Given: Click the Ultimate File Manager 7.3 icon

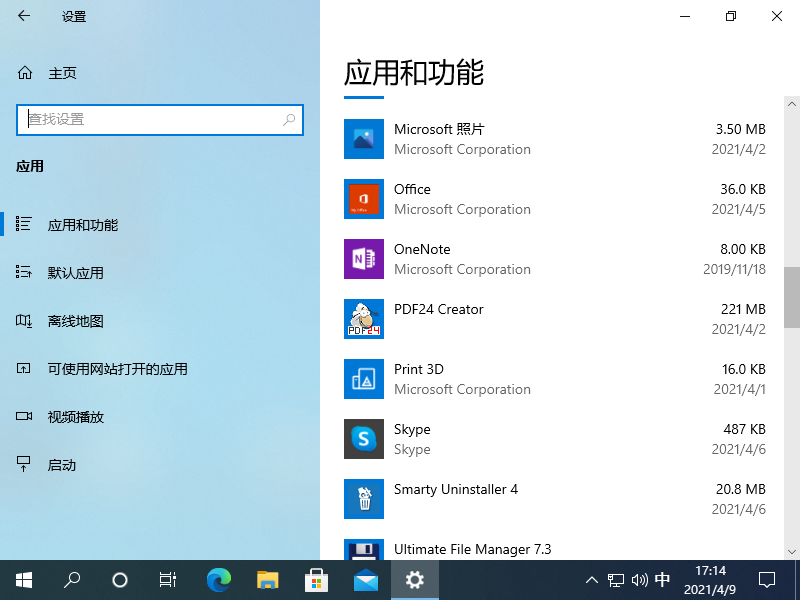Looking at the screenshot, I should click(364, 550).
